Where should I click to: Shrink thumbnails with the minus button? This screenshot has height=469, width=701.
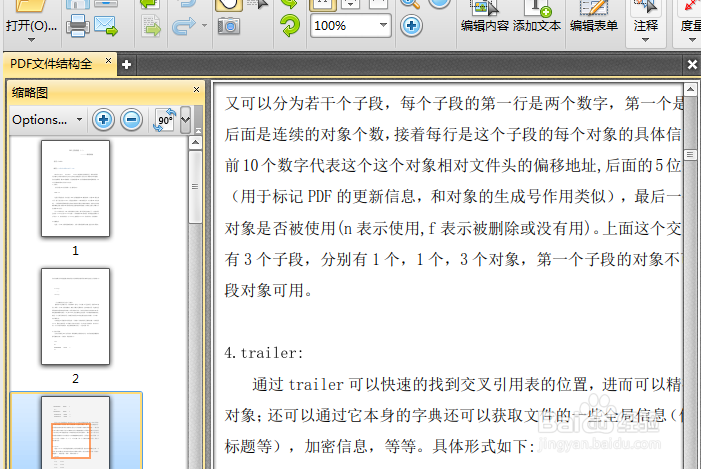(x=131, y=120)
